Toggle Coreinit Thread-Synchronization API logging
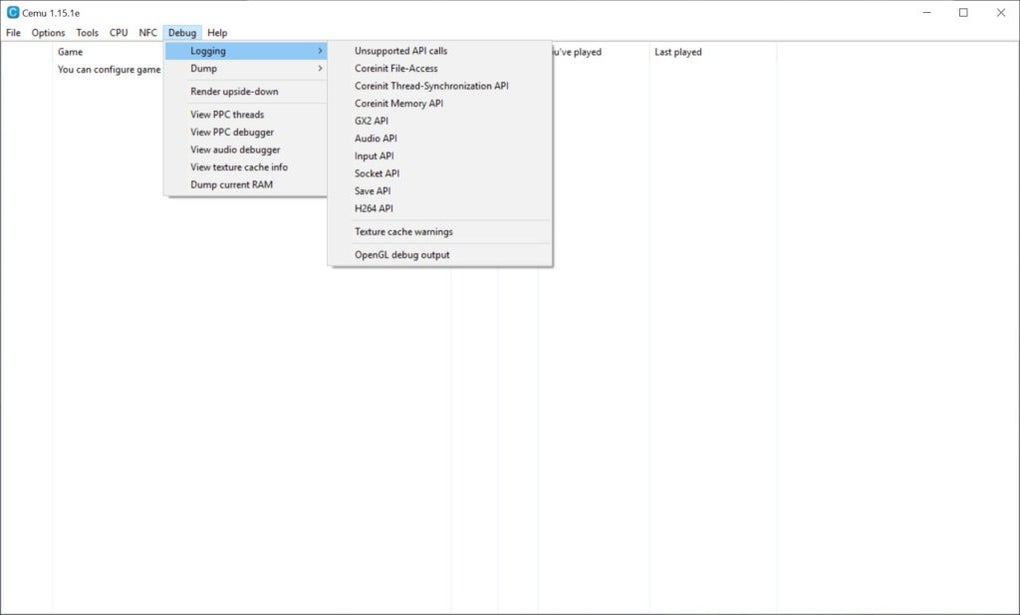Image resolution: width=1020 pixels, height=615 pixels. tap(440, 86)
